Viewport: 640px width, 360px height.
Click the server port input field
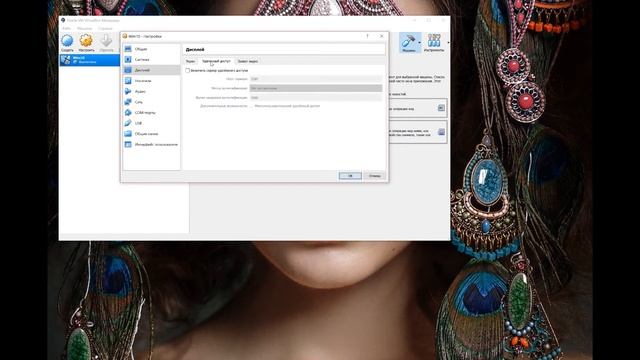[316, 79]
